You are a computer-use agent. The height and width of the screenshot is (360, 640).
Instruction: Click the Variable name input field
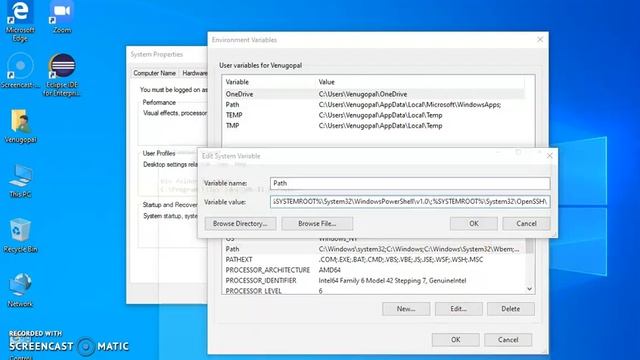tap(410, 183)
